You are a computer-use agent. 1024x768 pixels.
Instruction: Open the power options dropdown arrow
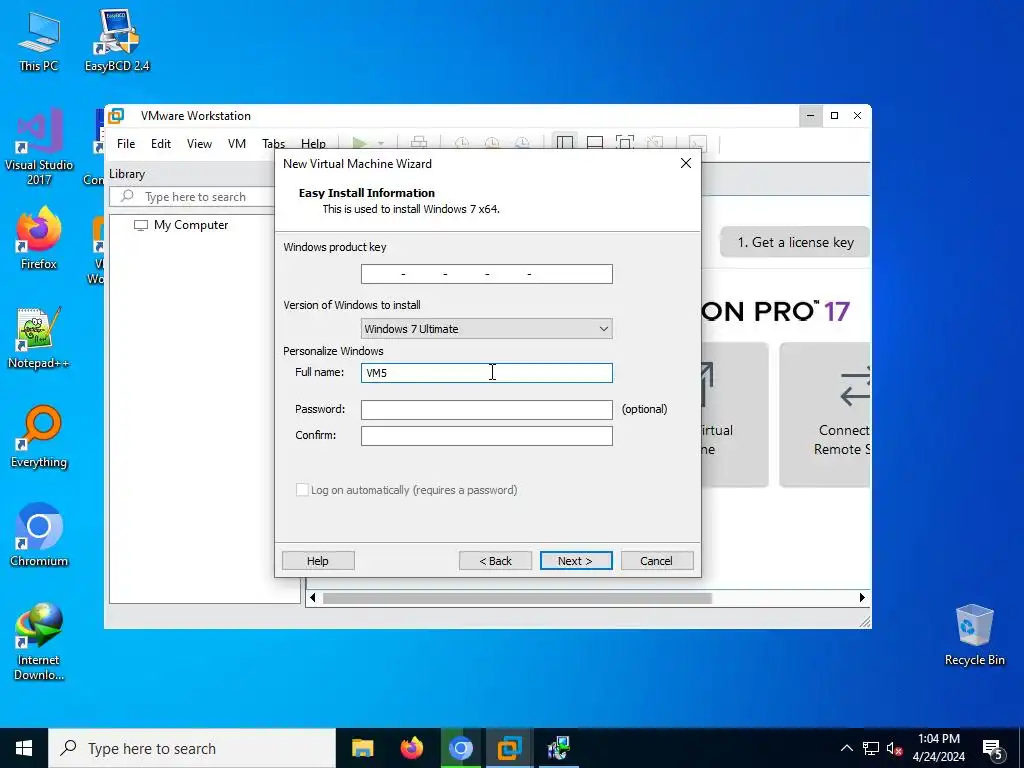click(x=381, y=143)
